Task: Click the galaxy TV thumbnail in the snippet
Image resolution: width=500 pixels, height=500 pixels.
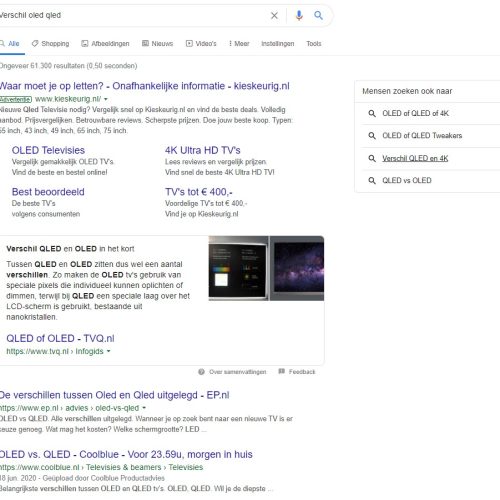Action: pyautogui.click(x=297, y=268)
